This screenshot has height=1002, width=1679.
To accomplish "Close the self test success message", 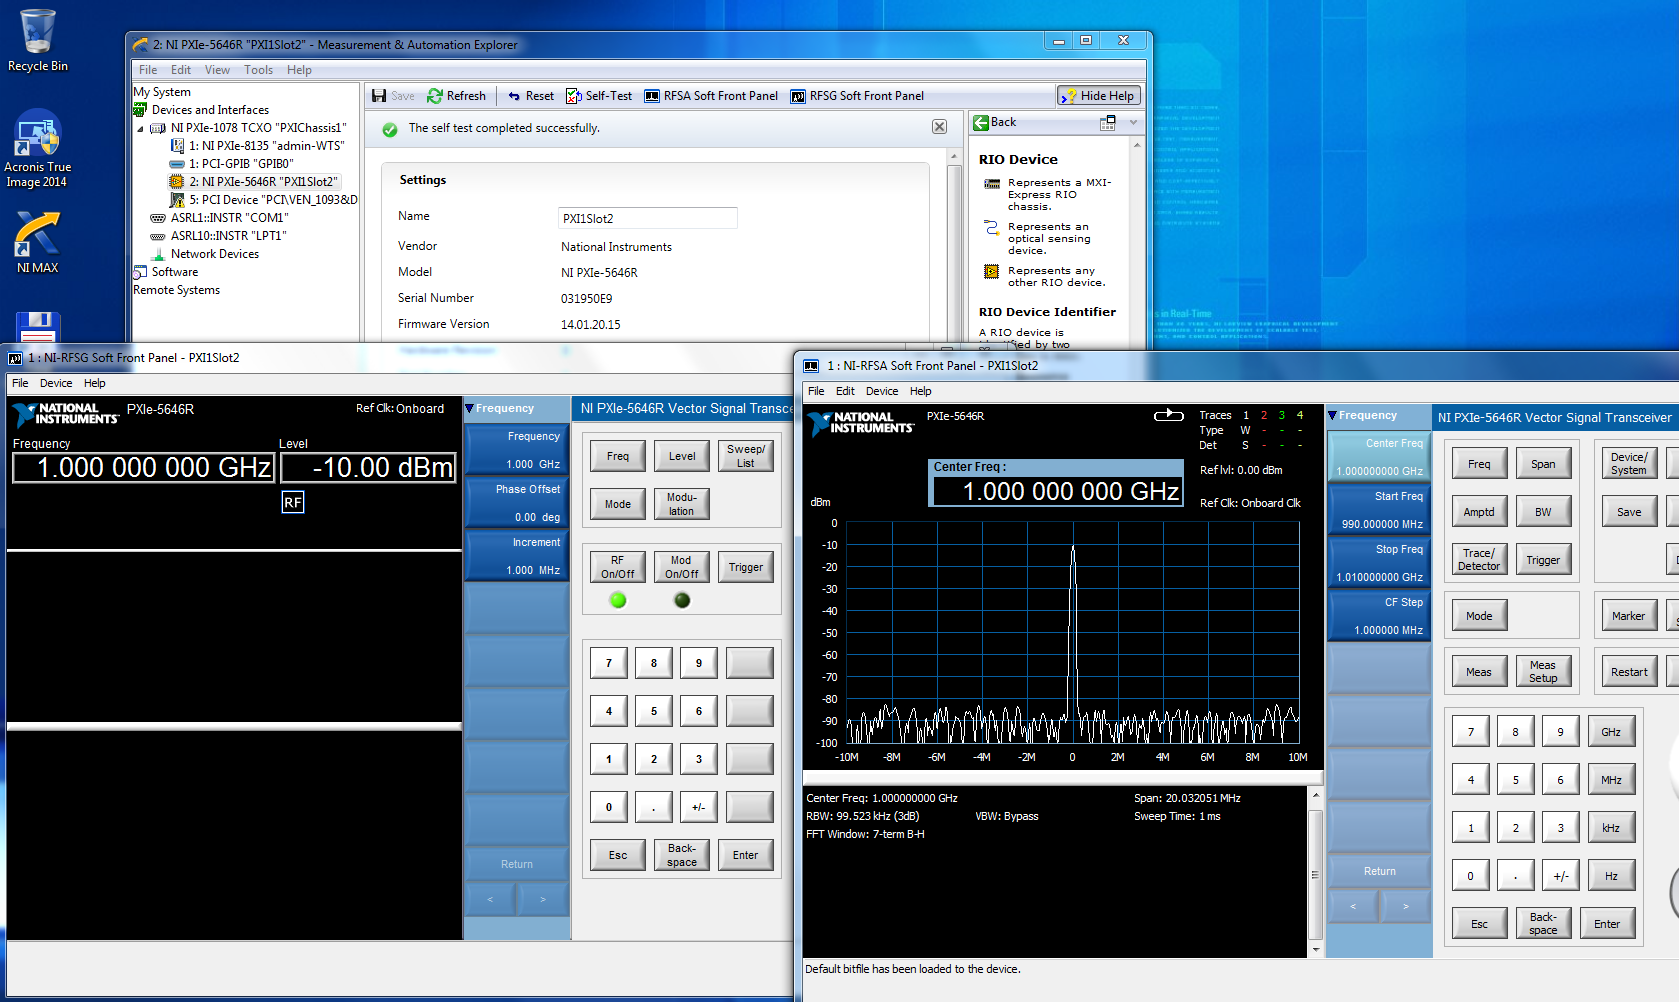I will click(939, 127).
